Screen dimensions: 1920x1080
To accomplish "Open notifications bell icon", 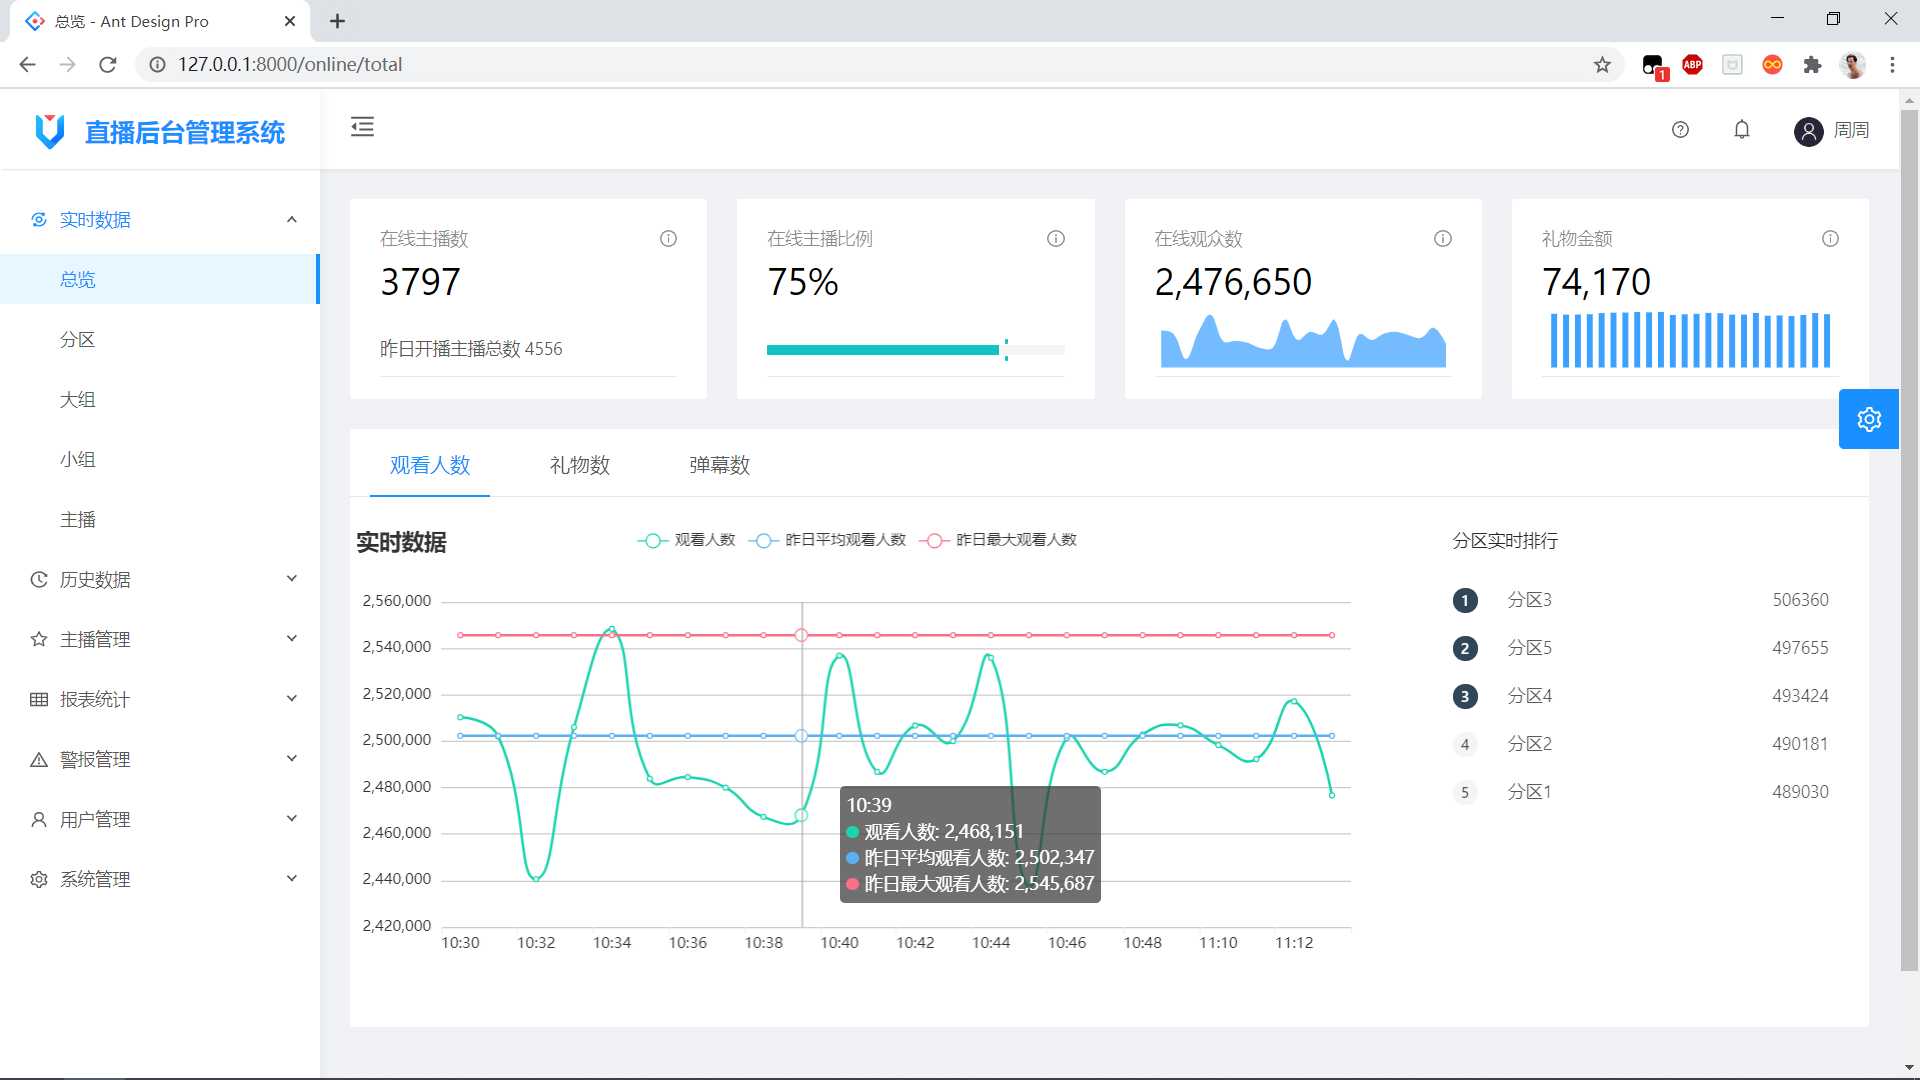I will point(1742,130).
